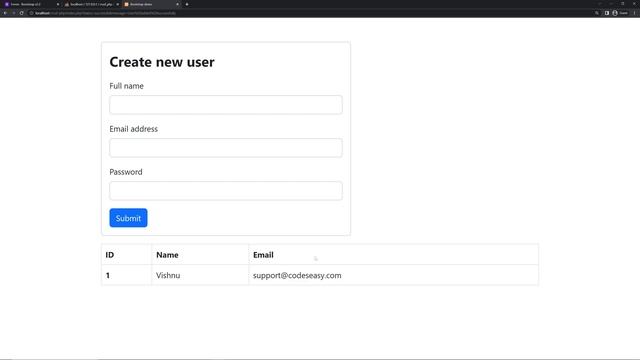Open the Guest profile menu
Image resolution: width=640 pixels, height=360 pixels.
(620, 13)
